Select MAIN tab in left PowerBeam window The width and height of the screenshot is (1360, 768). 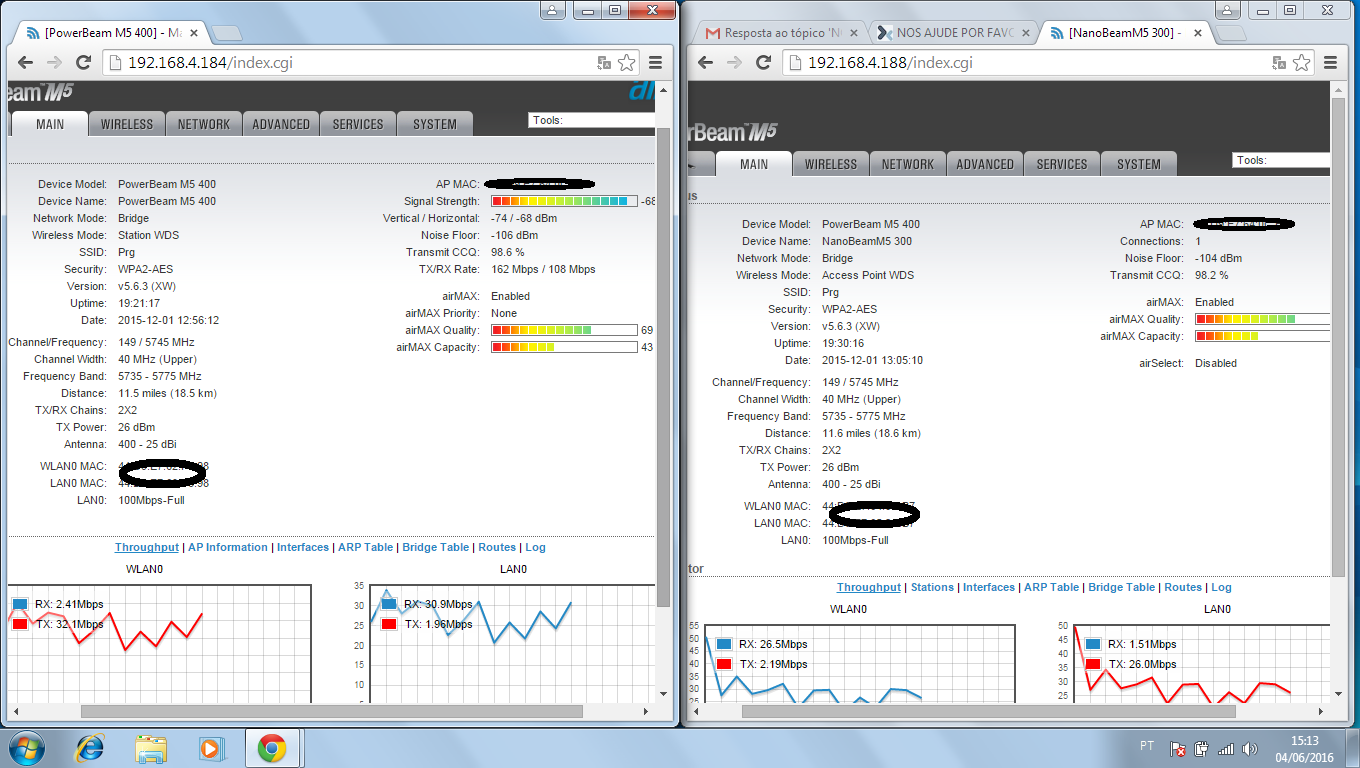click(x=50, y=124)
